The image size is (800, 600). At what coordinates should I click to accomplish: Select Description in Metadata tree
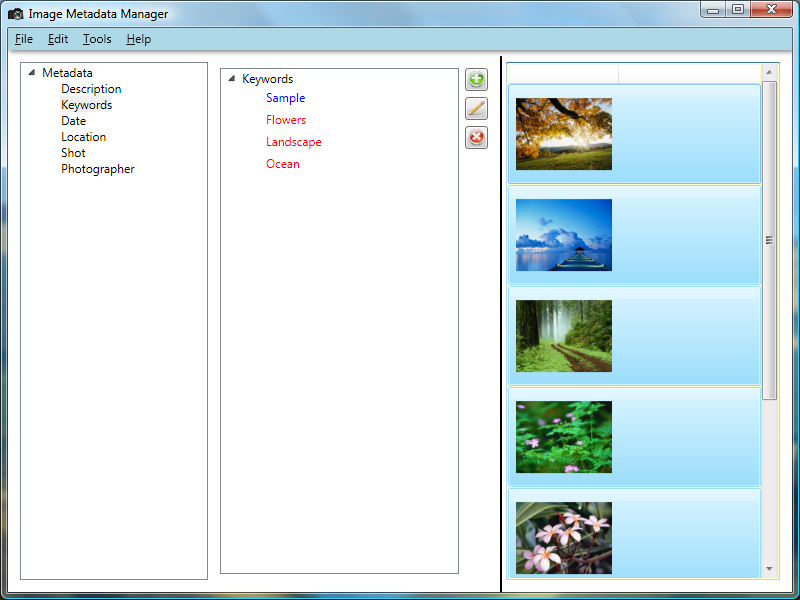(x=91, y=89)
